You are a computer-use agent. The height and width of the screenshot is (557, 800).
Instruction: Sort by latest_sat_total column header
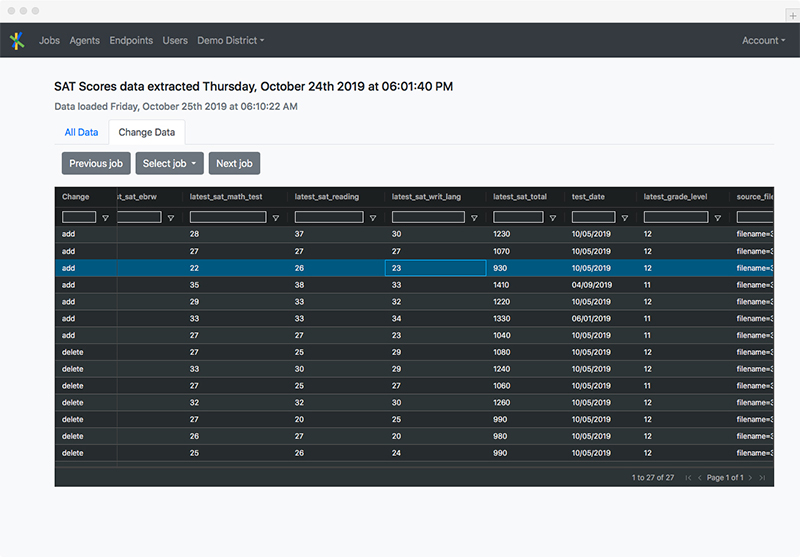tap(520, 197)
